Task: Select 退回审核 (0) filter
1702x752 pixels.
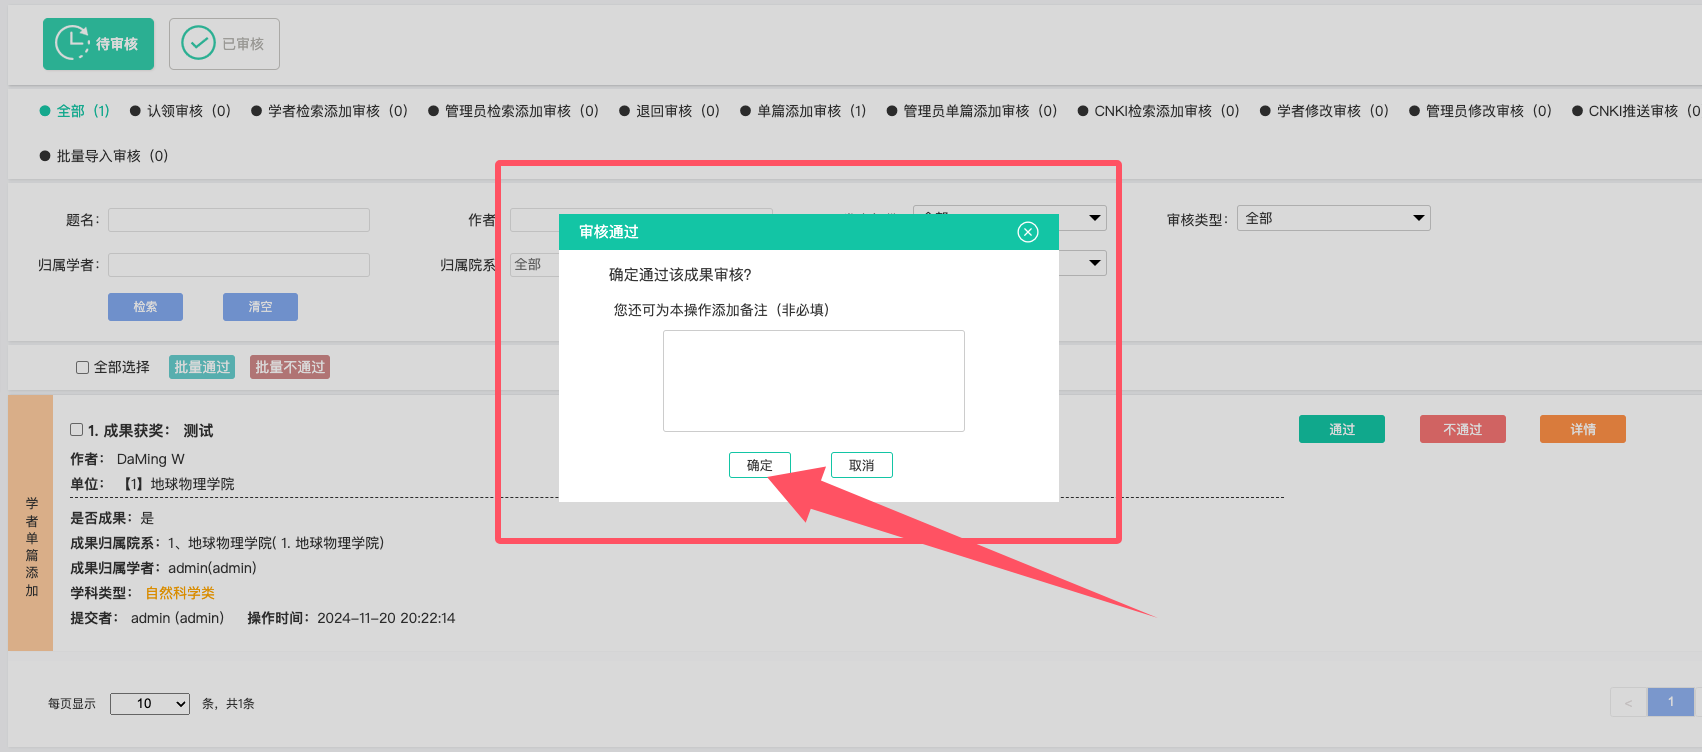Action: [669, 111]
